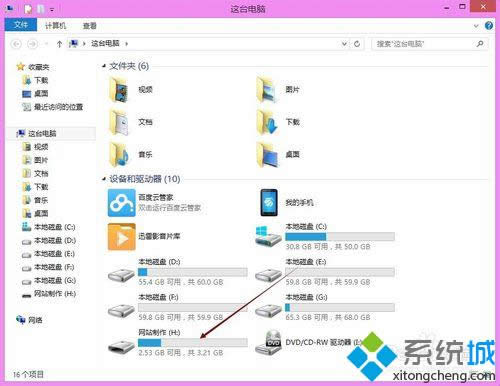Viewport: 500px width, 386px height.
Task: Open the 文件 ribbon tab
Action: 21,25
